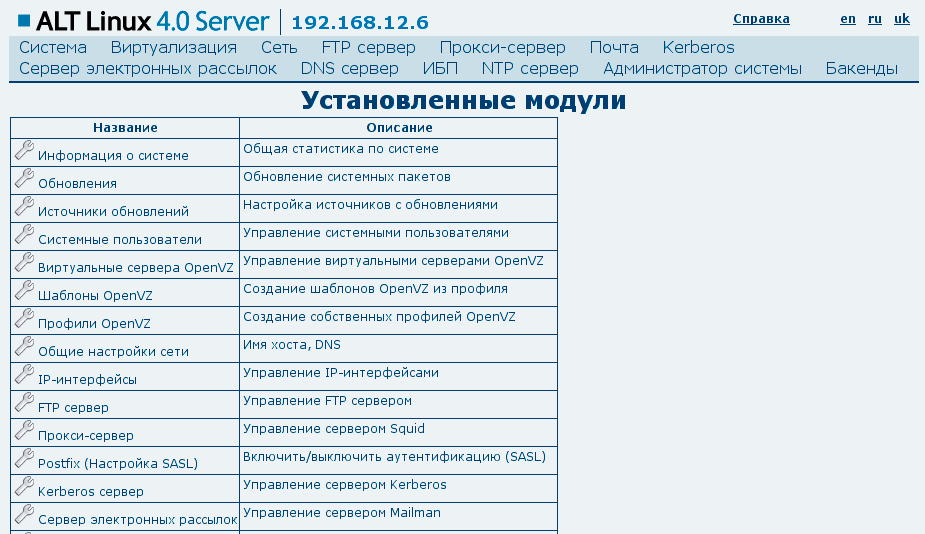Click the ALT Linux 4.0 Server title
925x534 pixels.
(x=152, y=21)
